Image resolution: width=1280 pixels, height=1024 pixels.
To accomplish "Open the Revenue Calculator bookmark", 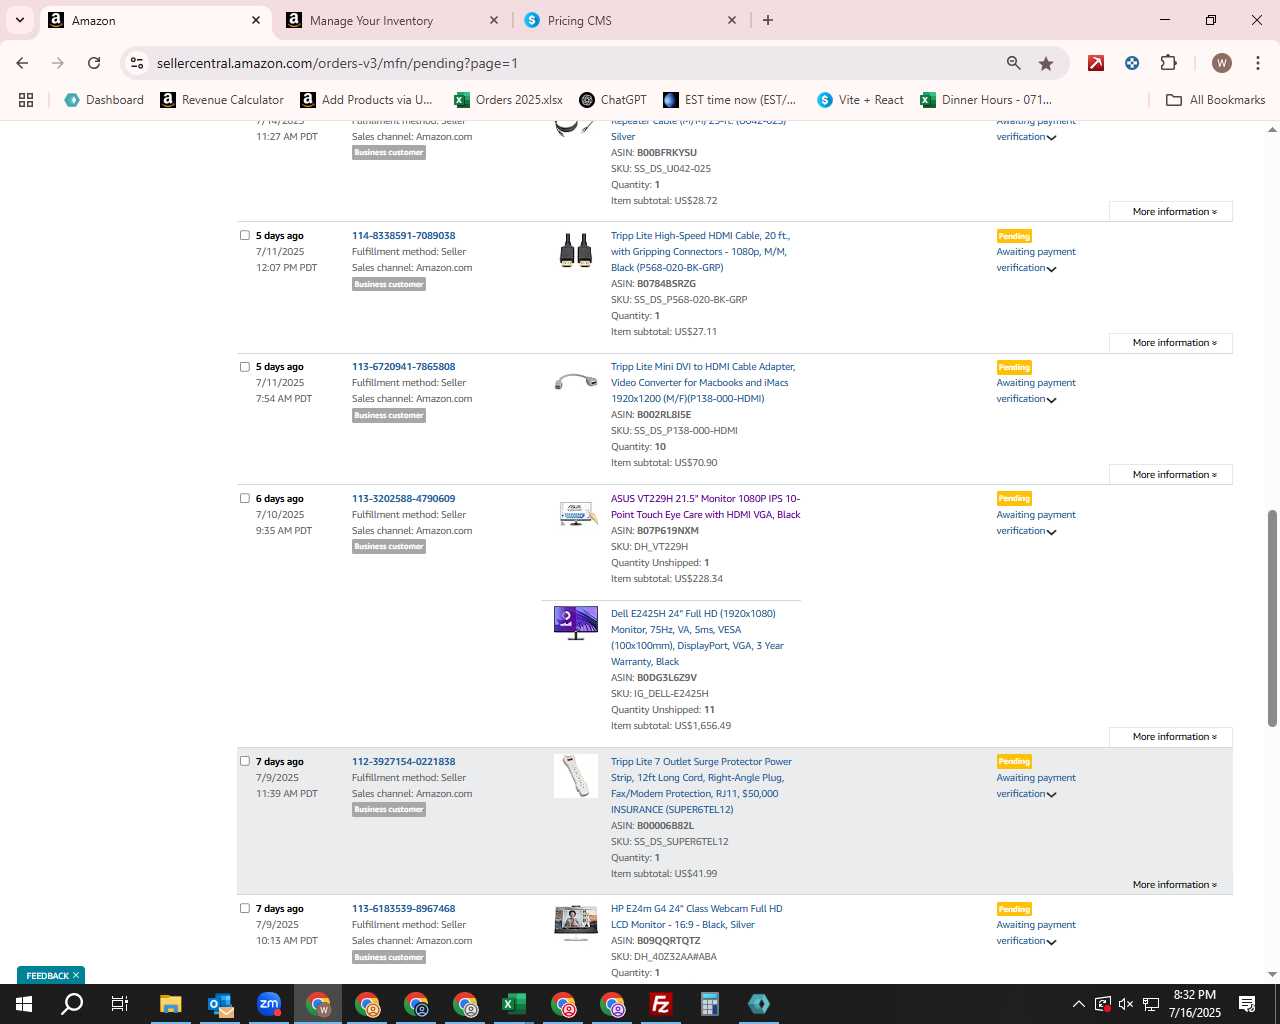I will coord(222,100).
